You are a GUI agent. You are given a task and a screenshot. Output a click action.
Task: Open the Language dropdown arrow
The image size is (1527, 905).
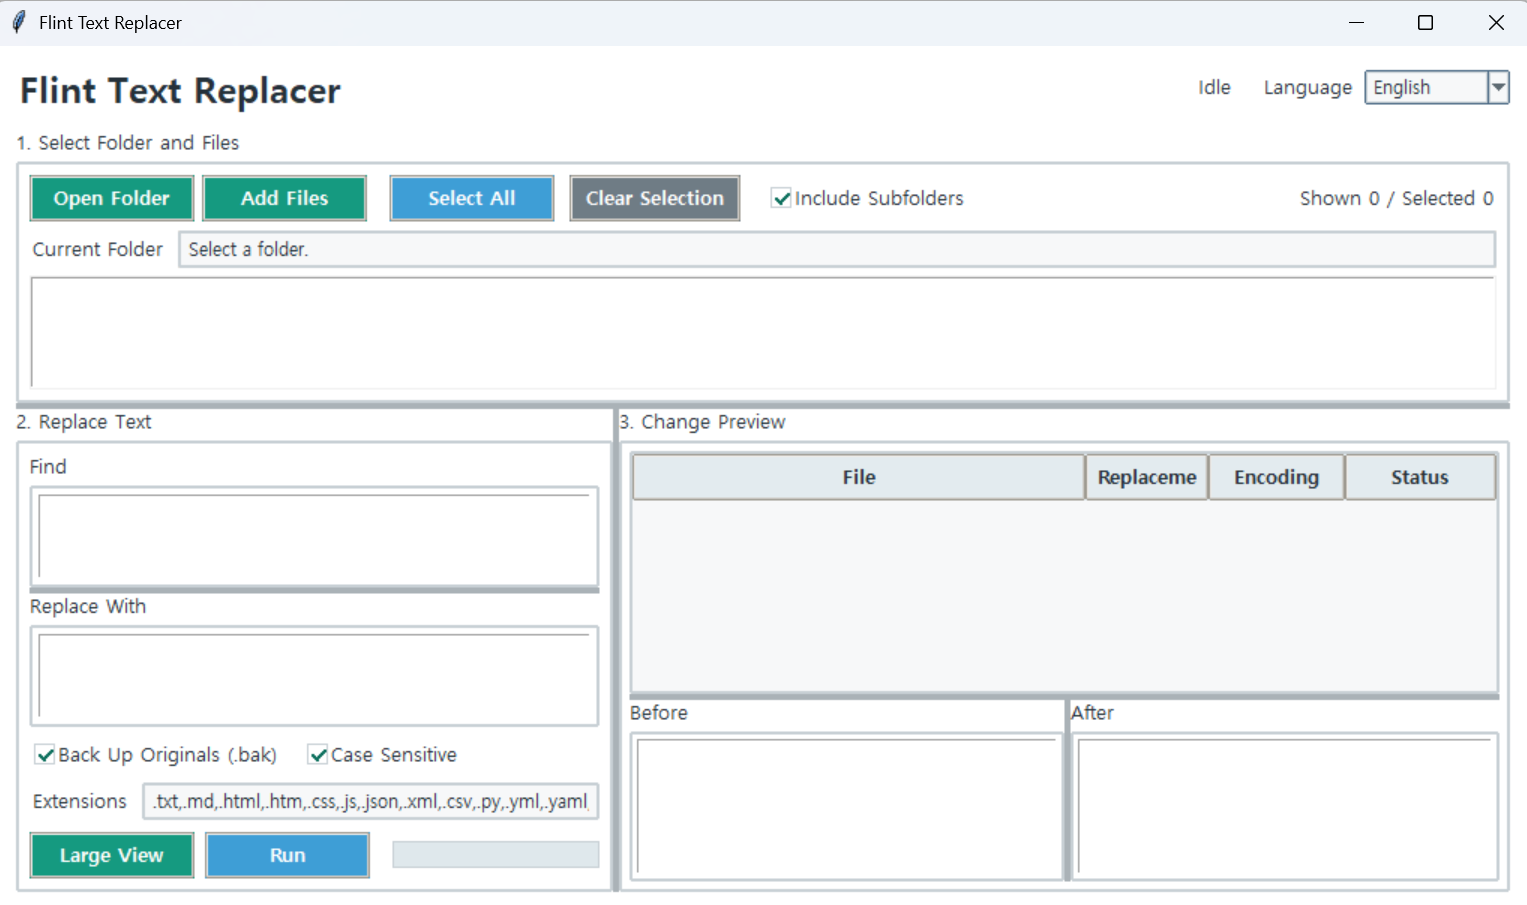[1498, 88]
